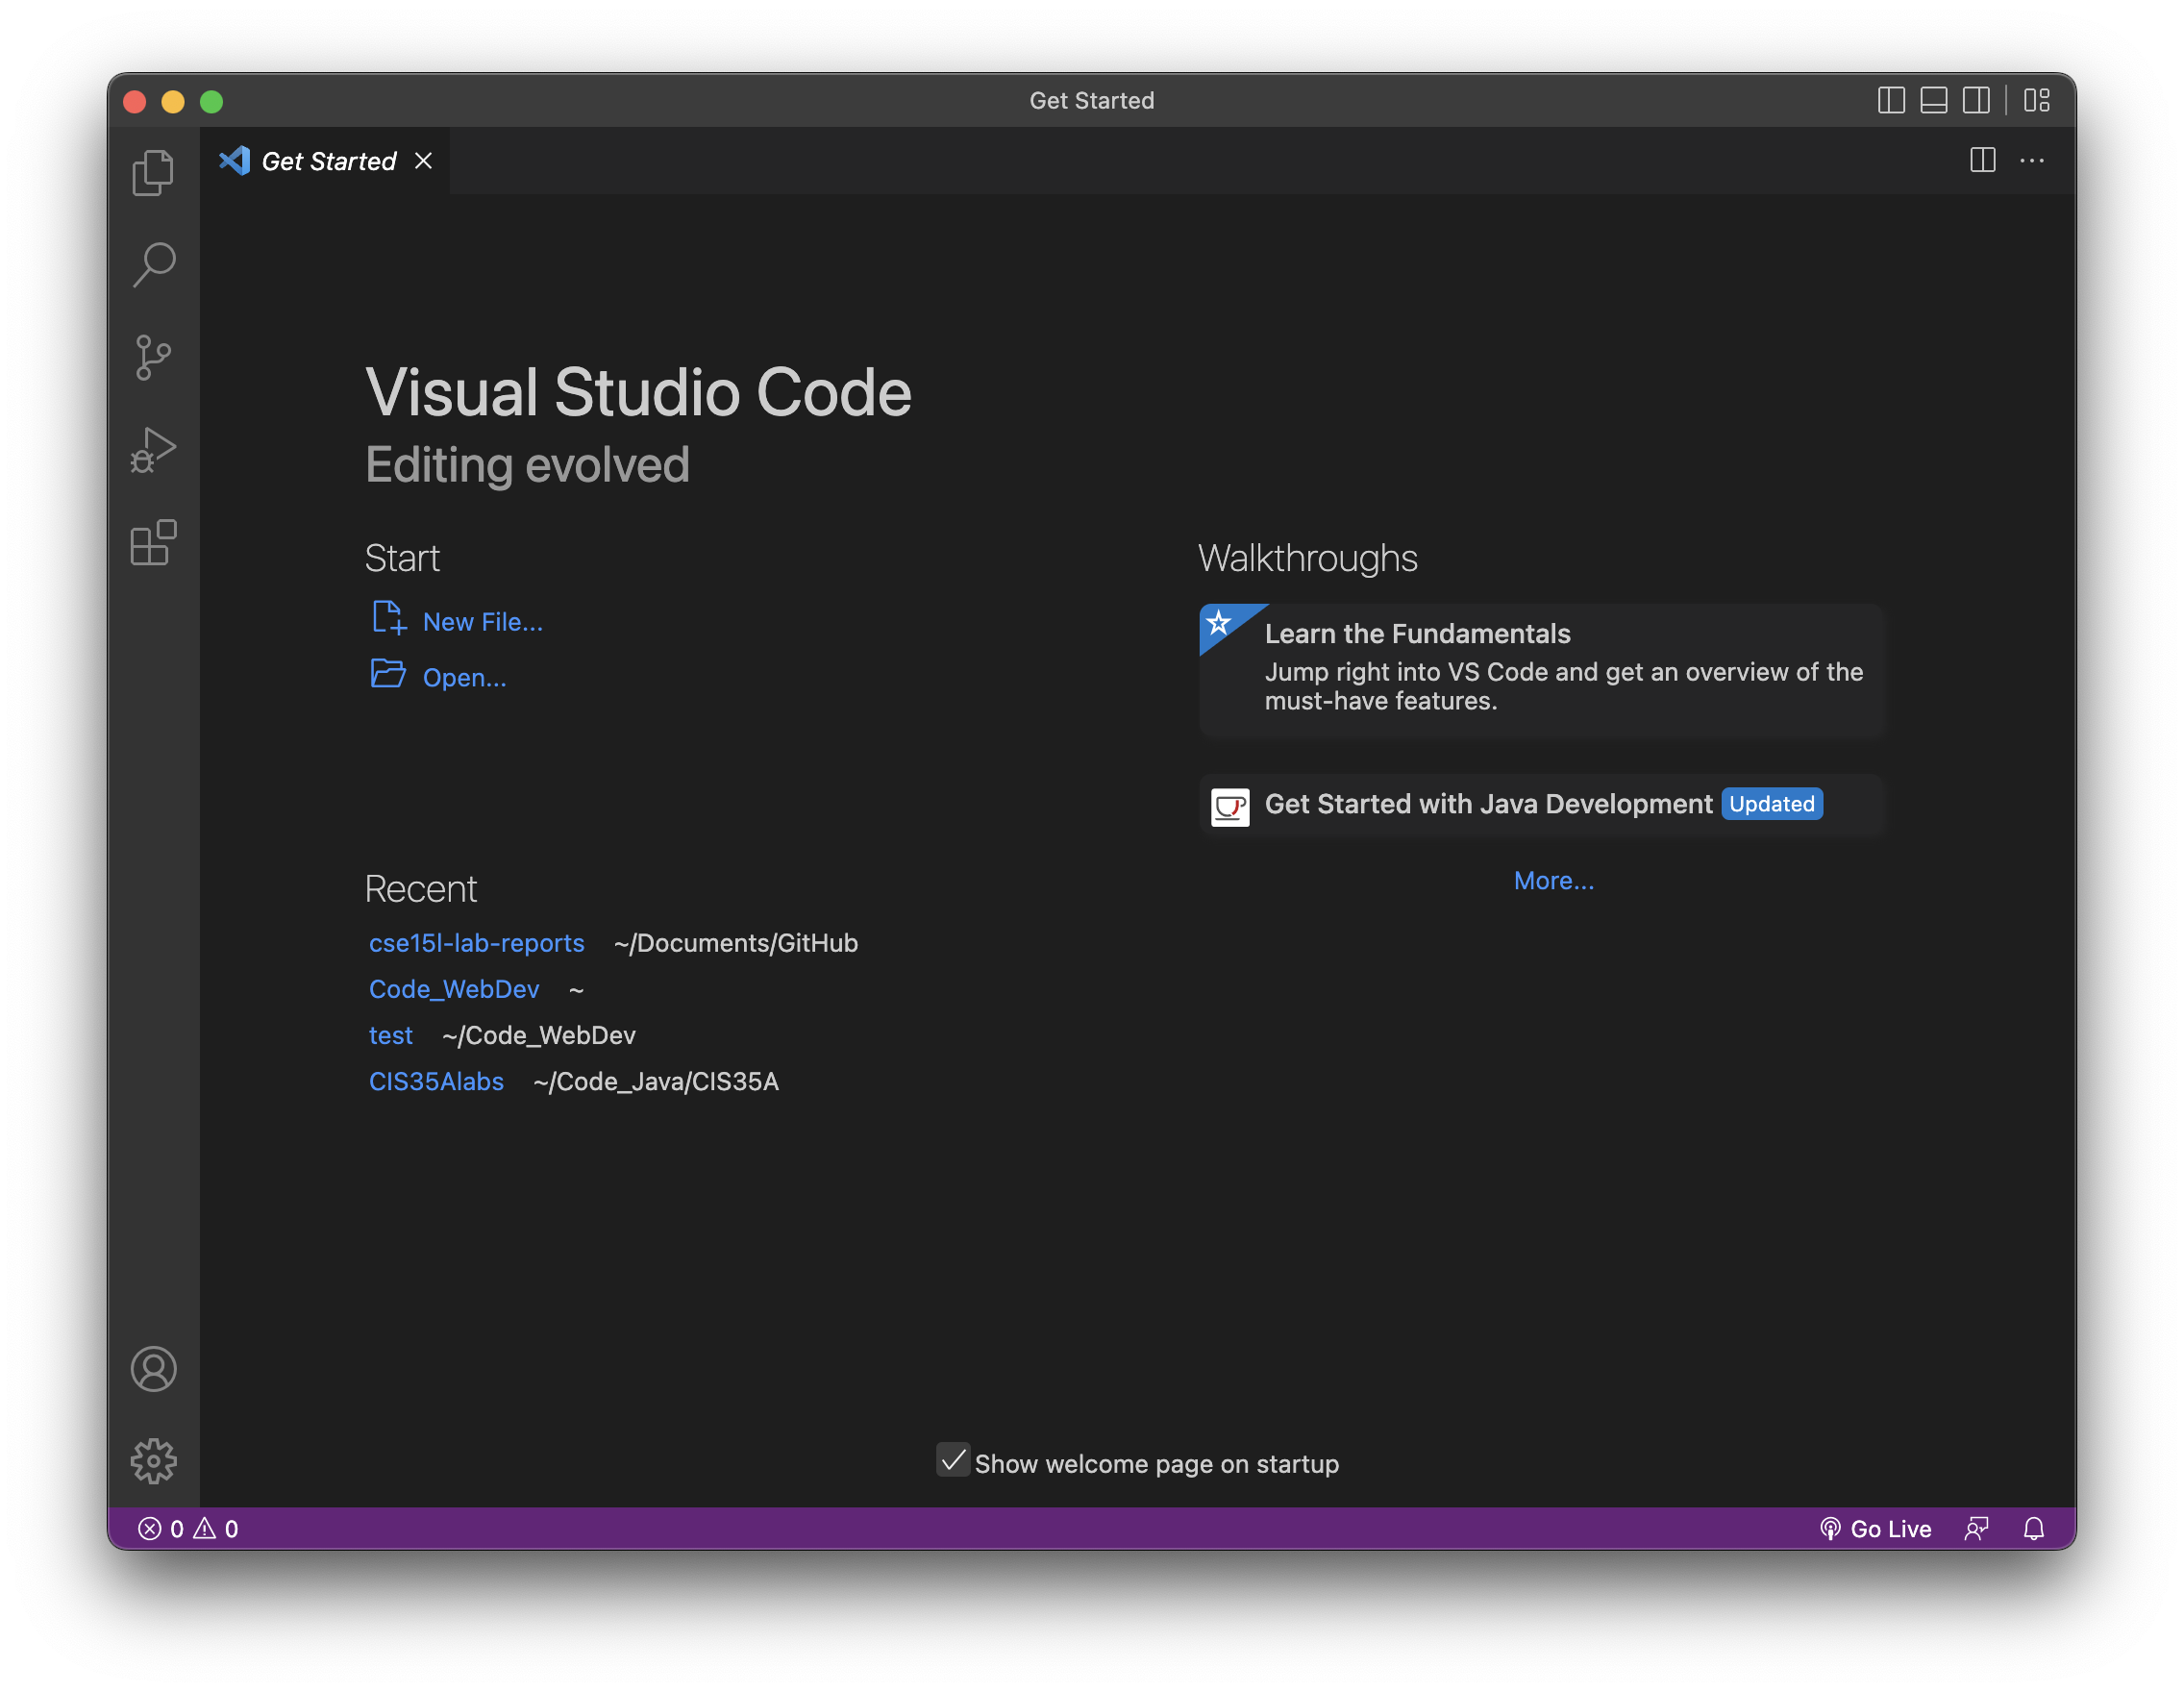Click the Recent heading

421,889
